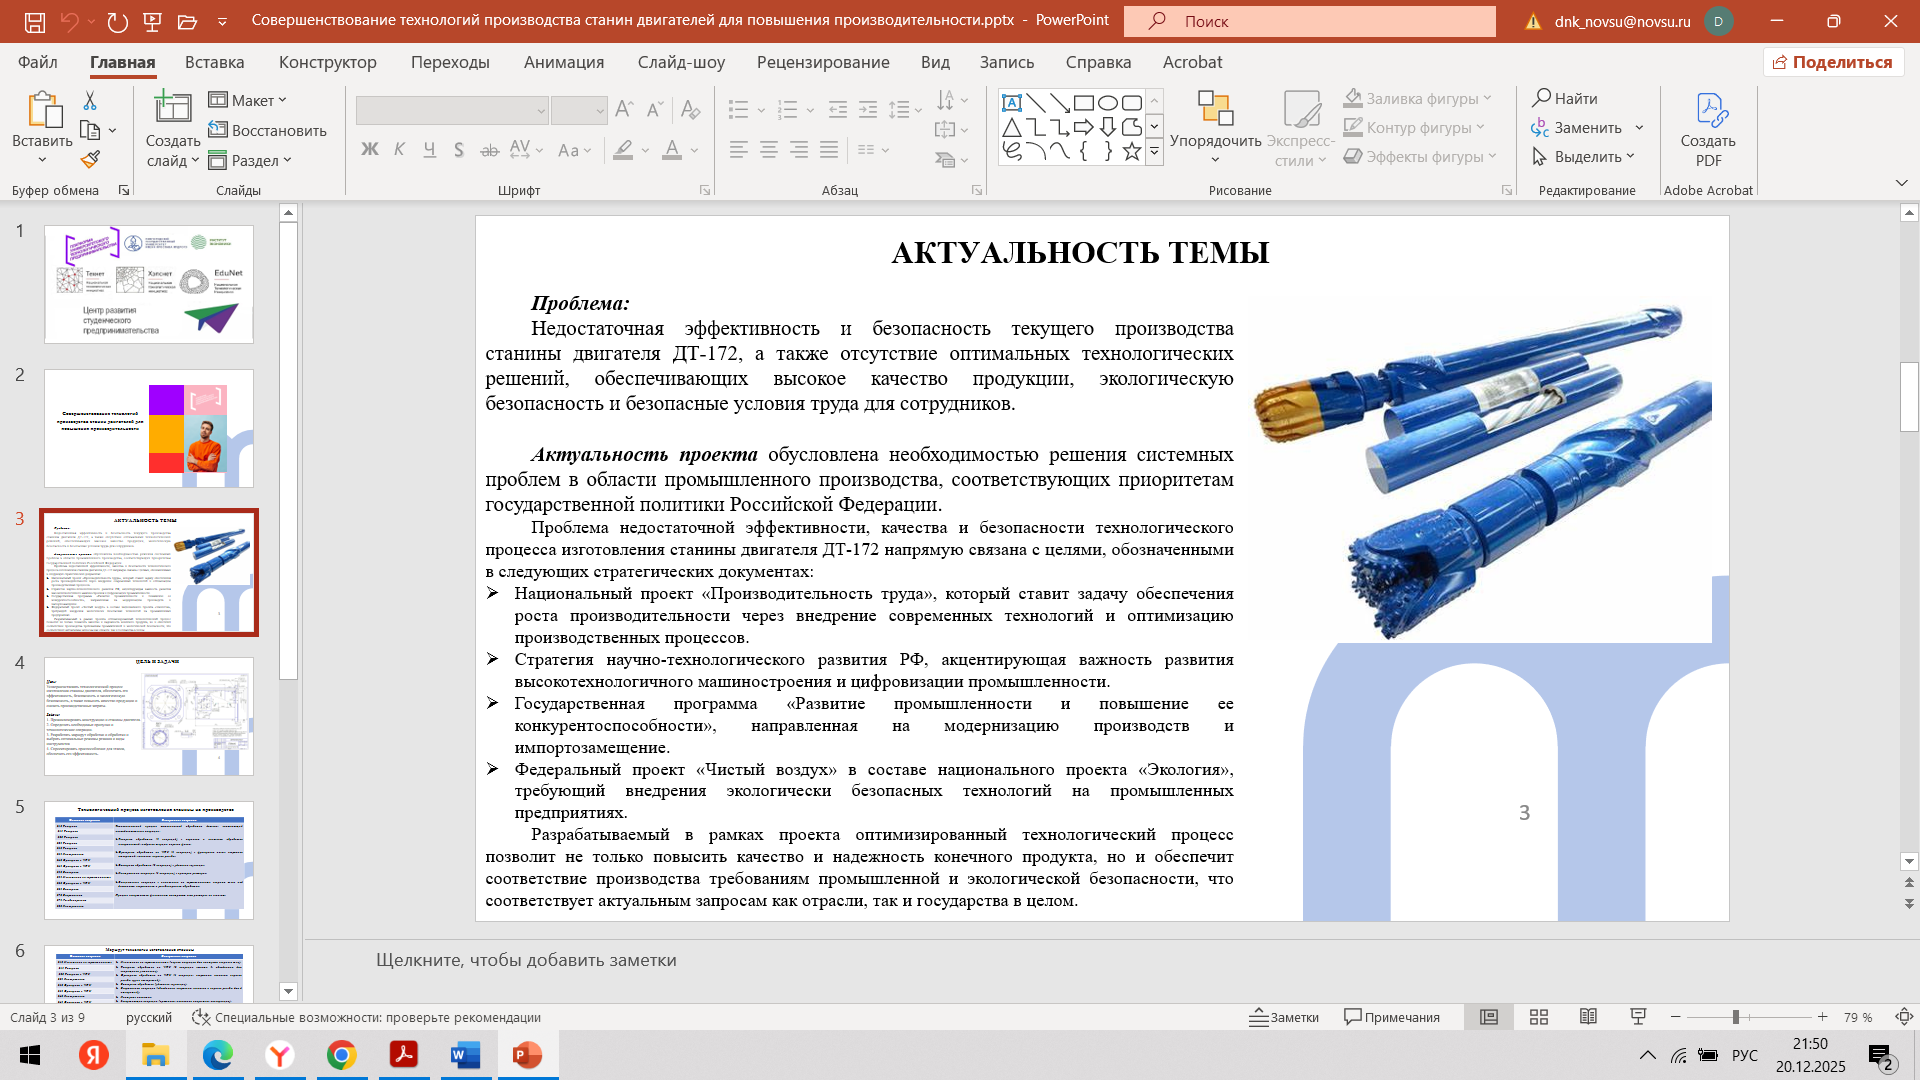Toggle Normal view button in status bar
Viewport: 1920px width, 1080px height.
click(x=1489, y=1017)
